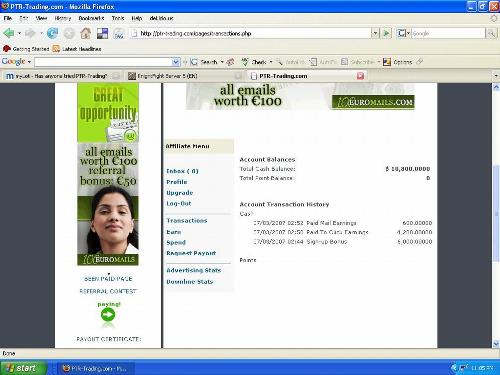500x375 pixels.
Task: Open the Spend link
Action: (176, 242)
